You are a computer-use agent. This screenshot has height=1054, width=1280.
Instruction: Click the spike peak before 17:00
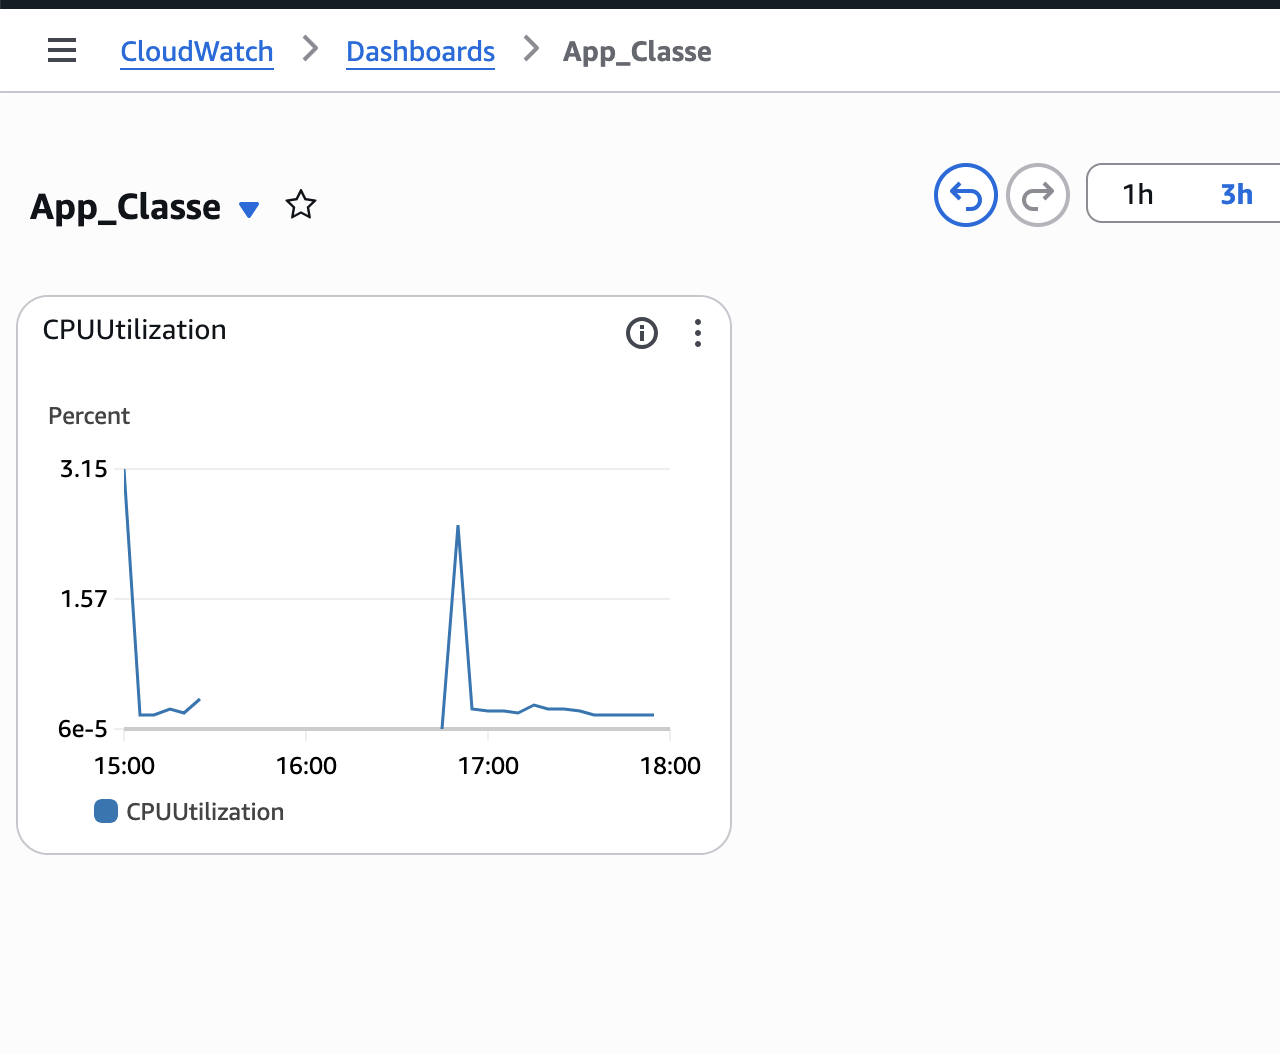point(458,527)
